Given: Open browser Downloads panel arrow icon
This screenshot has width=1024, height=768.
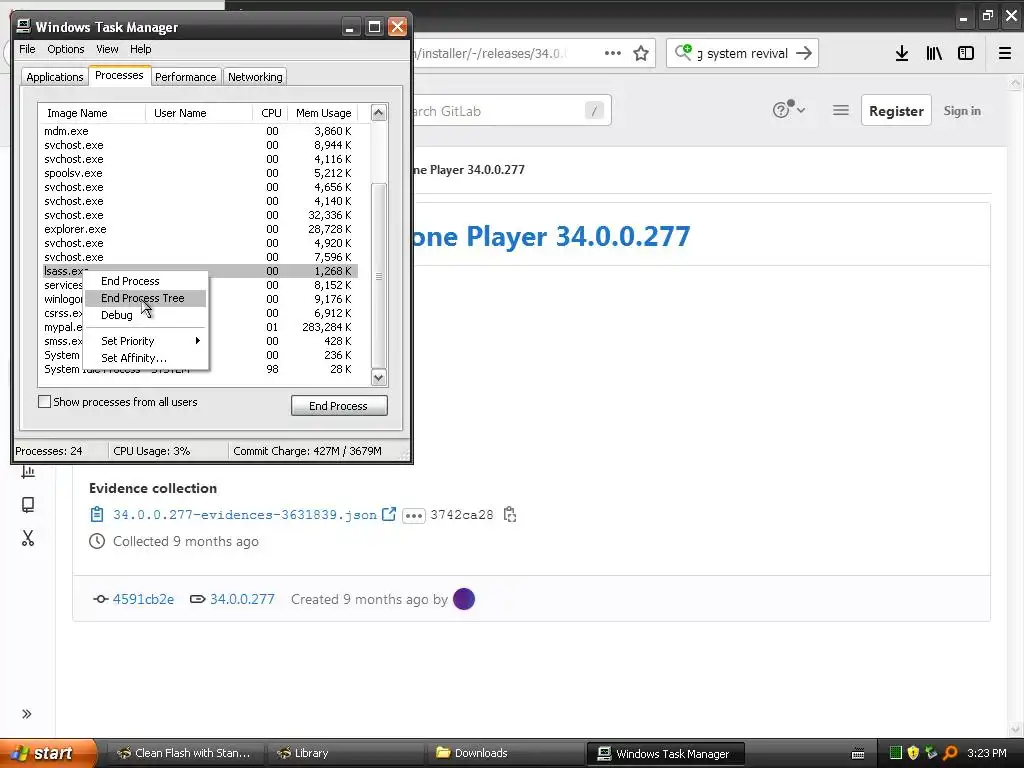Looking at the screenshot, I should (902, 54).
